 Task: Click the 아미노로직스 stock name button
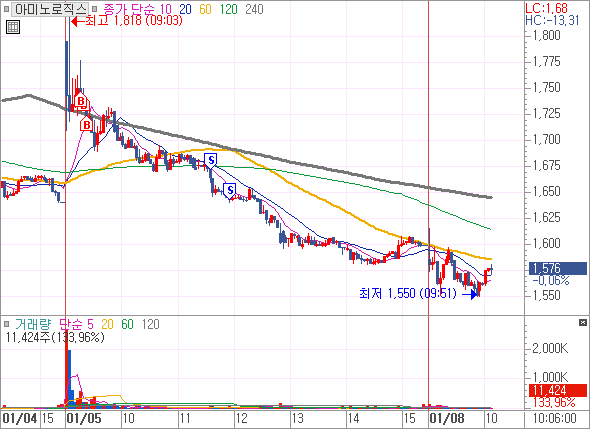point(50,9)
